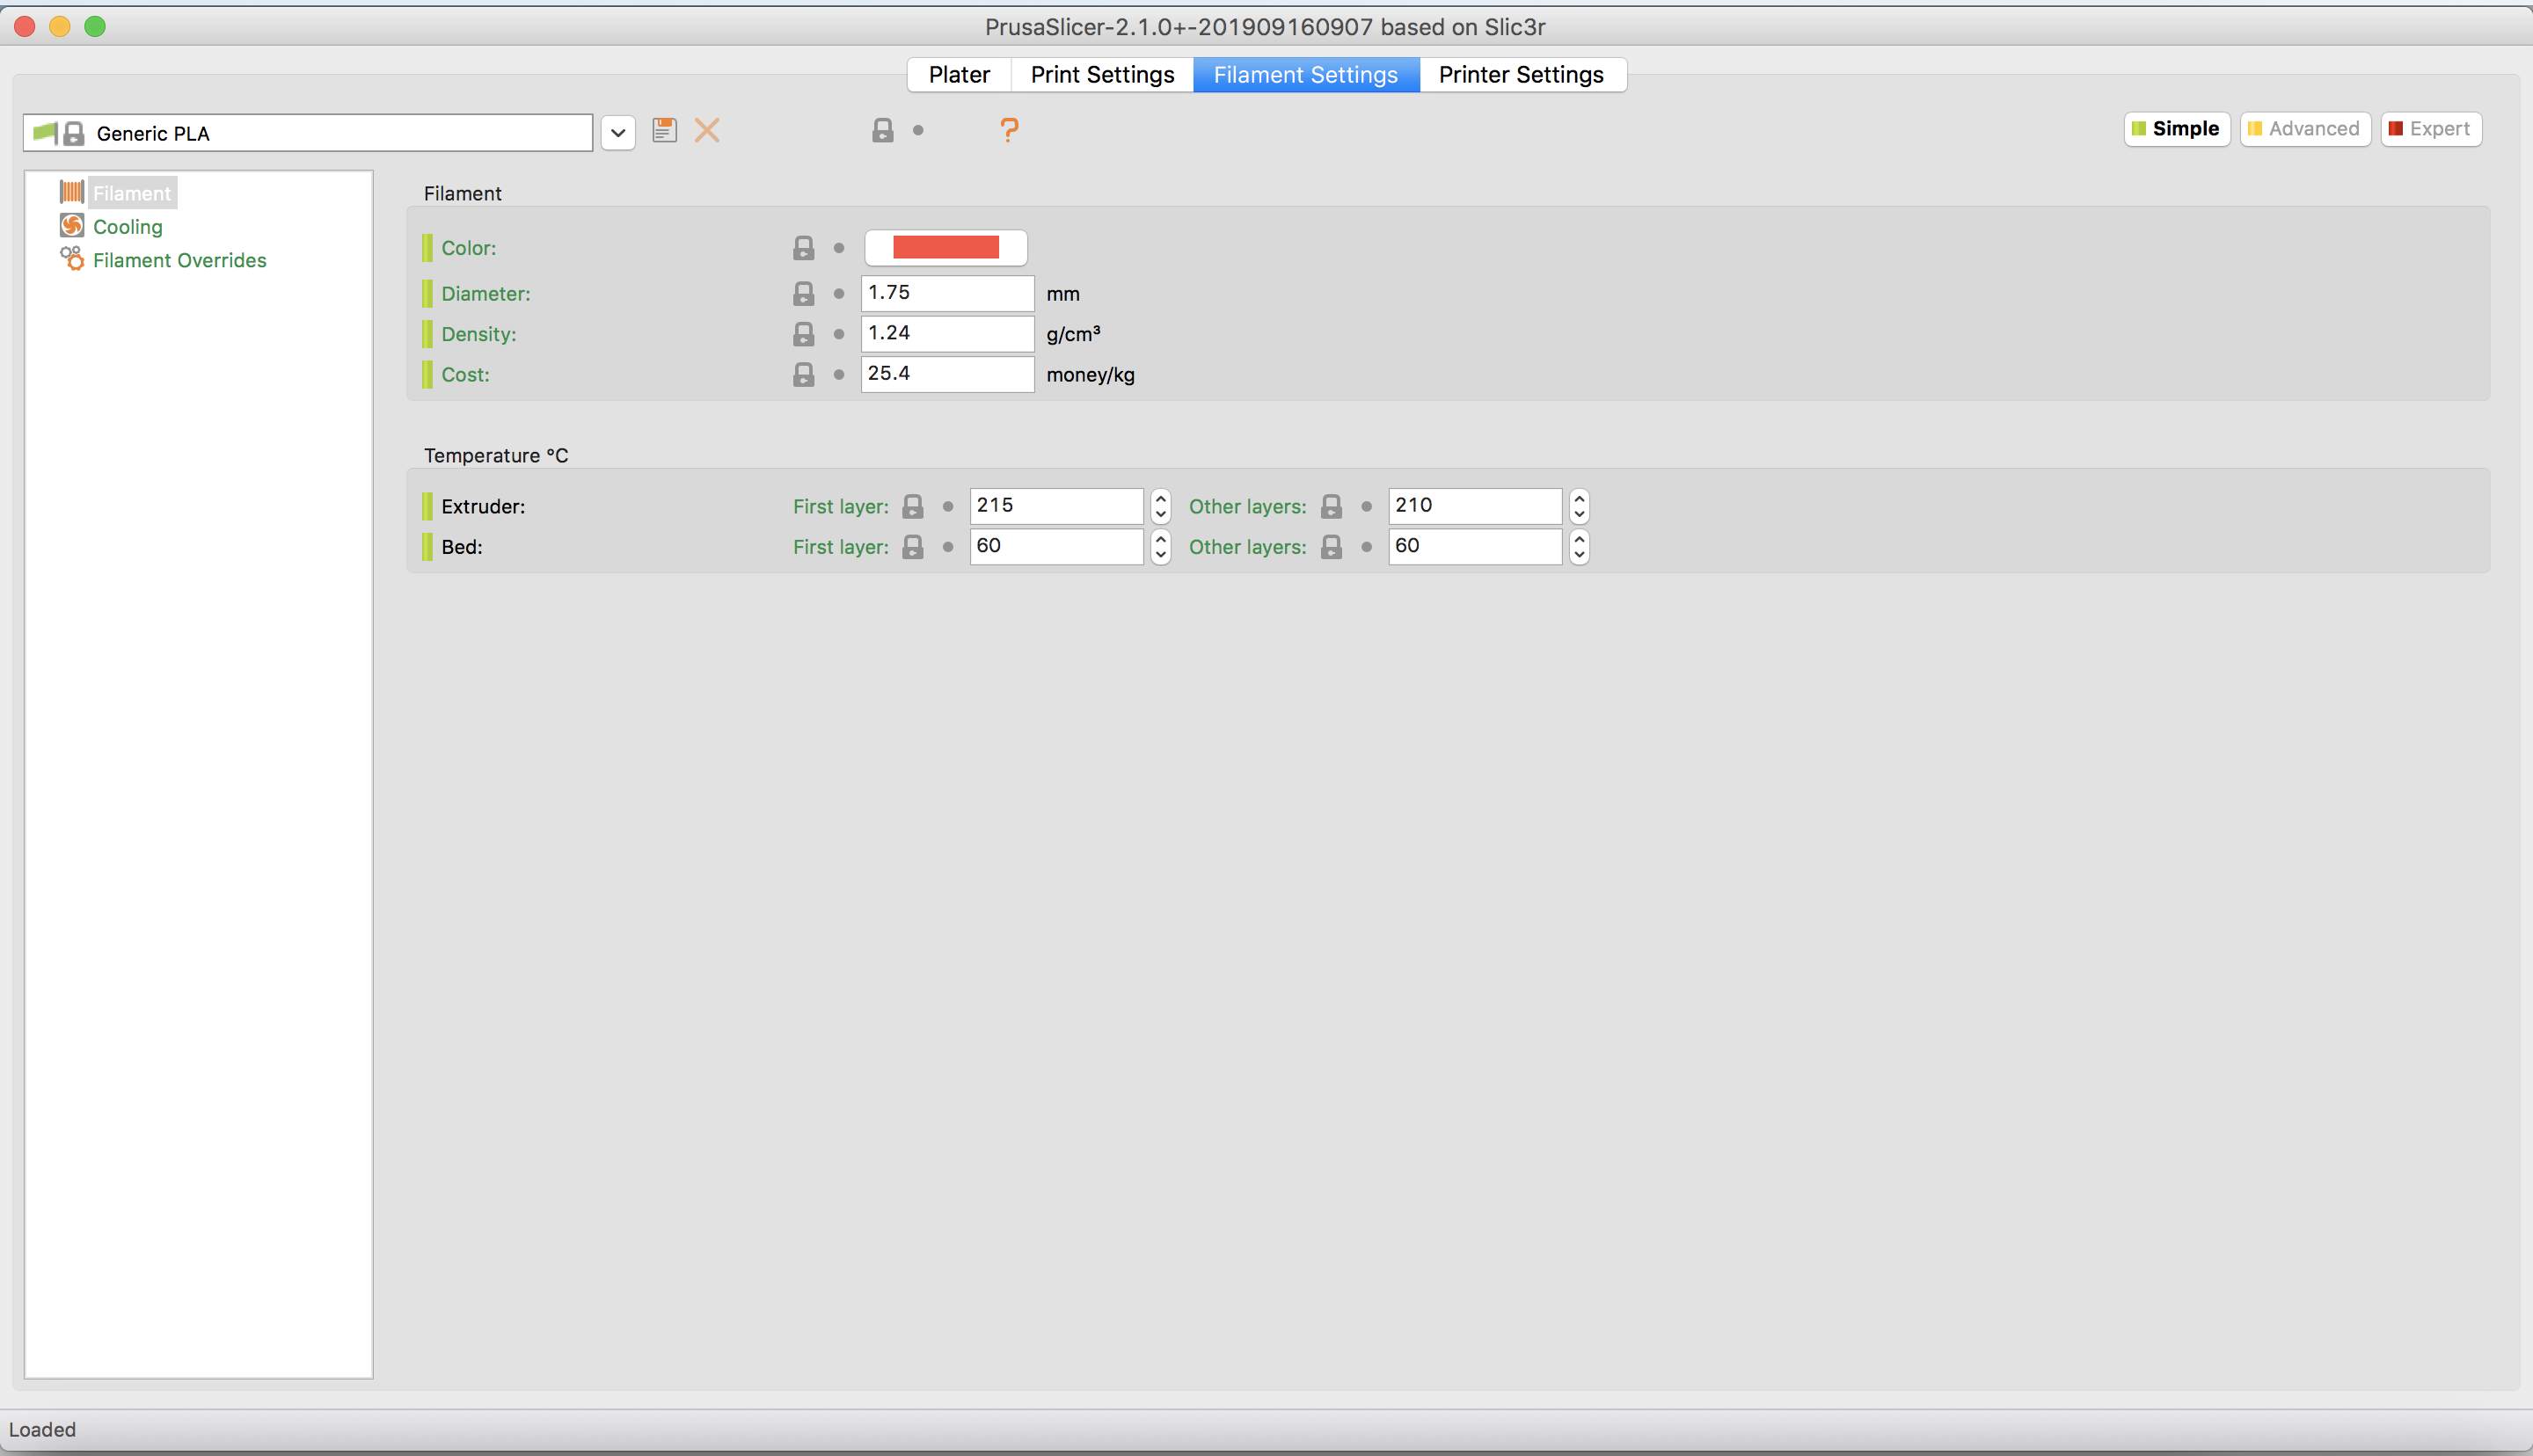This screenshot has width=2533, height=1456.
Task: Click the lock icon beside the help icon
Action: [882, 130]
